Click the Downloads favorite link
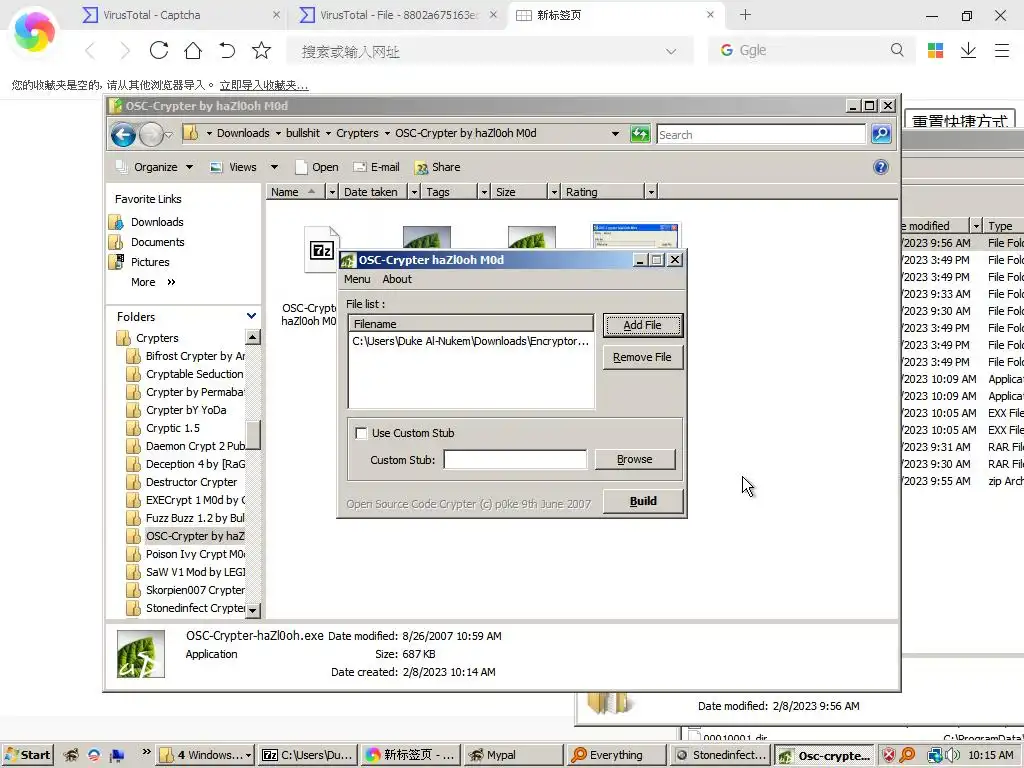The width and height of the screenshot is (1024, 768). tap(157, 222)
